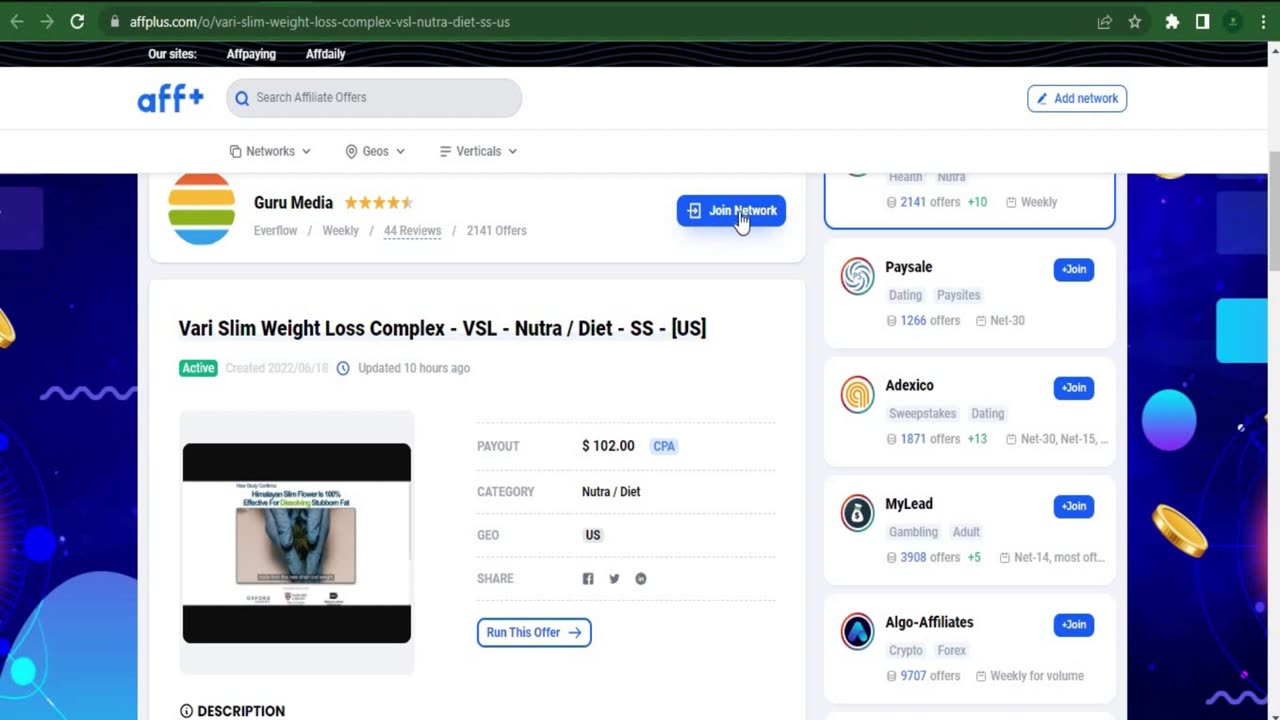Screen dimensions: 1280x720
Task: Open the browser extensions puzzle icon
Action: 1172,21
